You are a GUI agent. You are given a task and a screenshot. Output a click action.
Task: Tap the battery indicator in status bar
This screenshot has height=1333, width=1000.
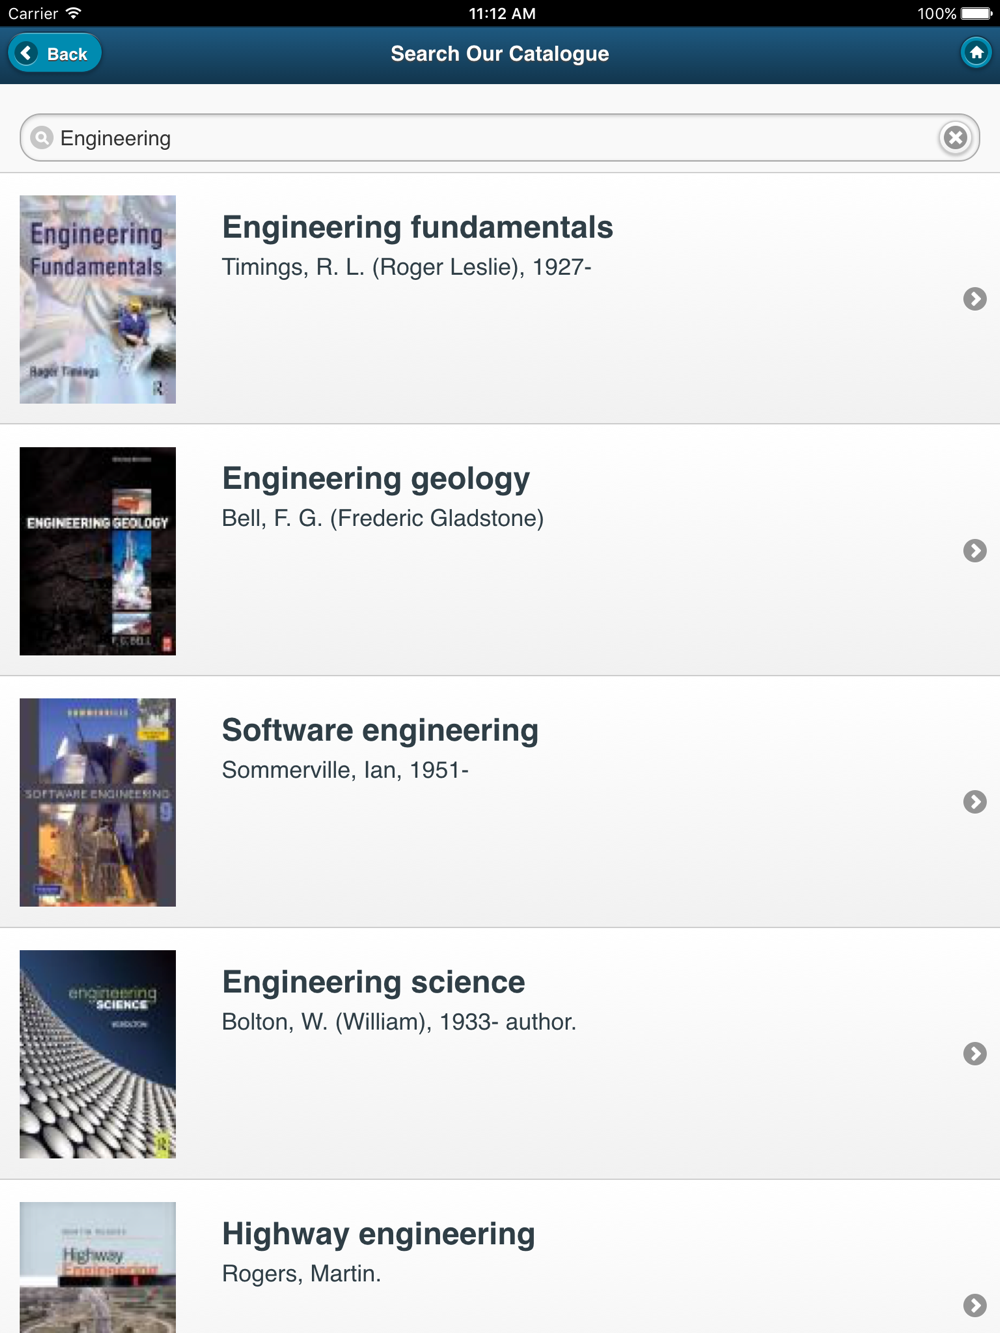[x=976, y=14]
